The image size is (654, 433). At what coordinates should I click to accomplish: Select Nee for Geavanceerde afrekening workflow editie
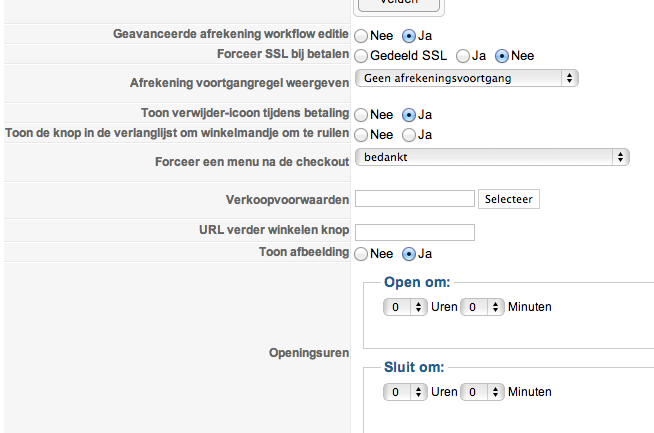click(x=361, y=35)
